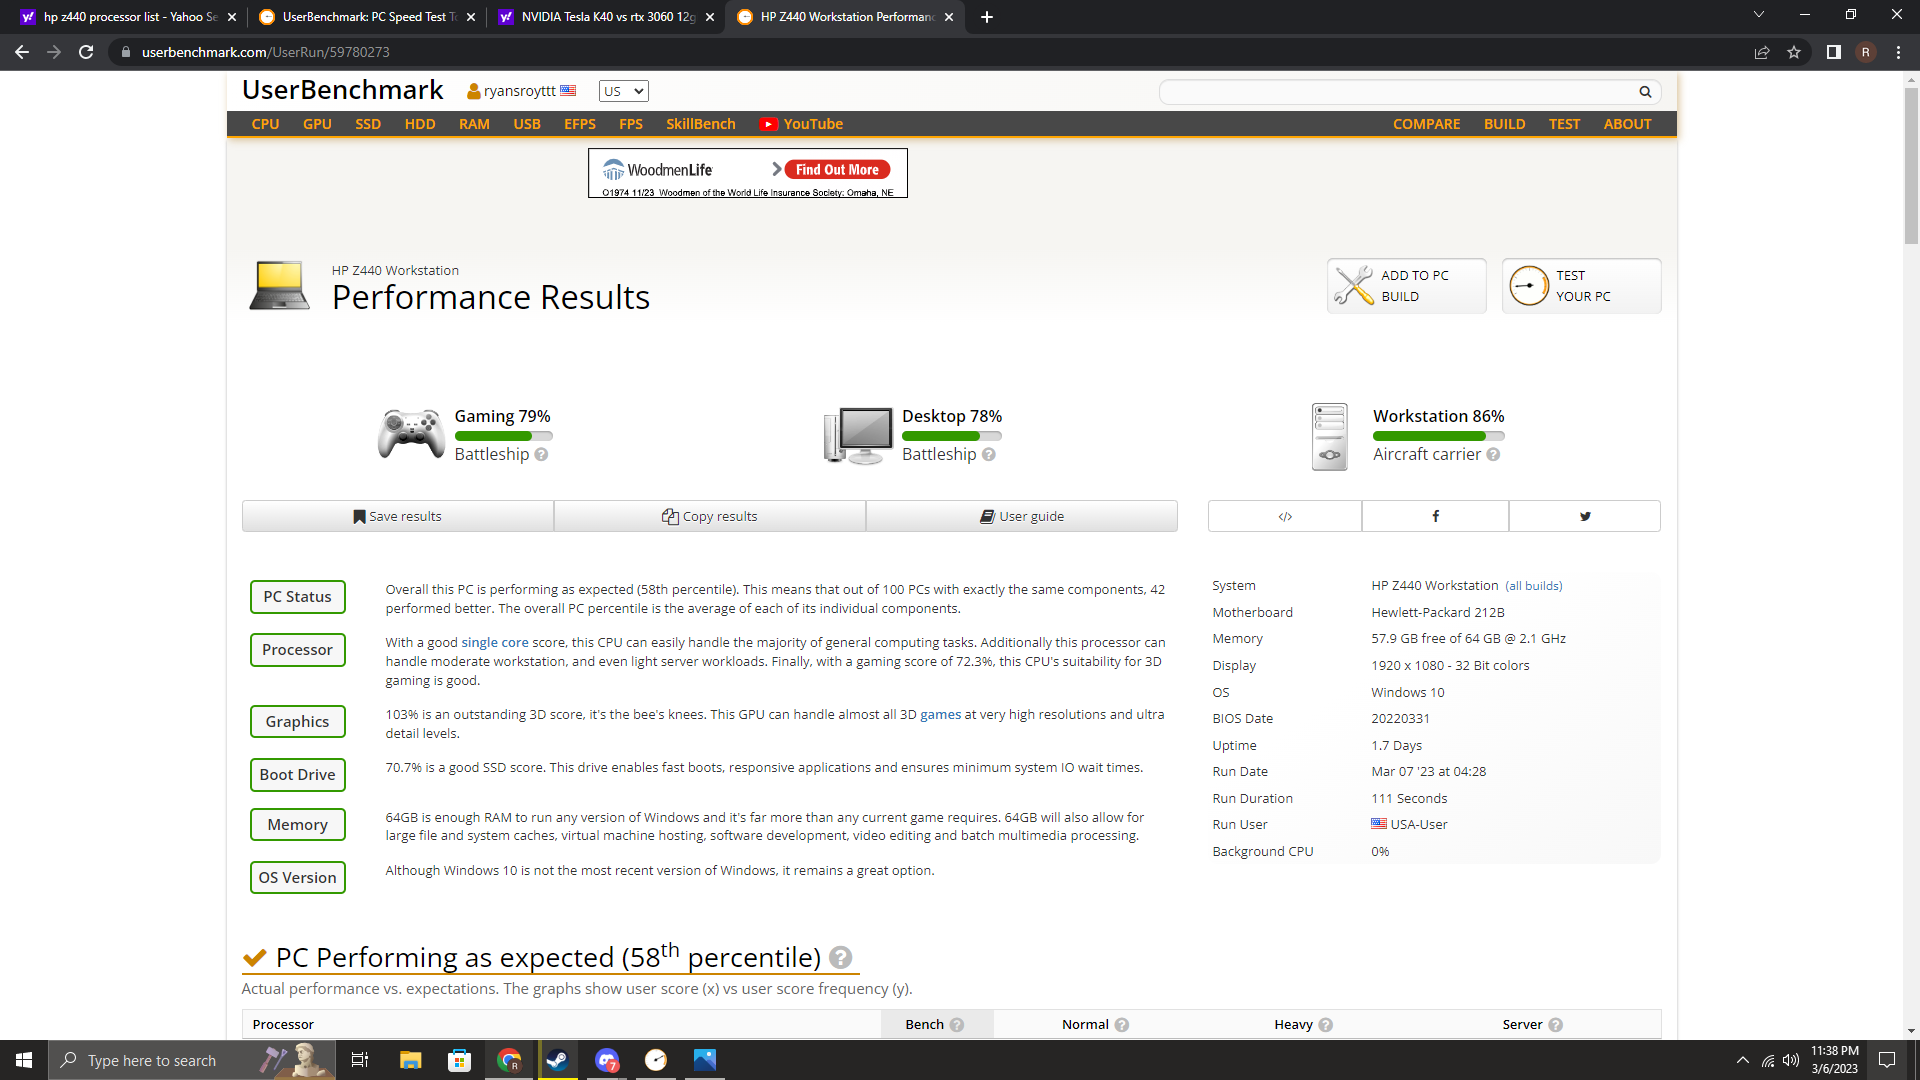
Task: Click TEST YOUR PC button
Action: (x=1581, y=286)
